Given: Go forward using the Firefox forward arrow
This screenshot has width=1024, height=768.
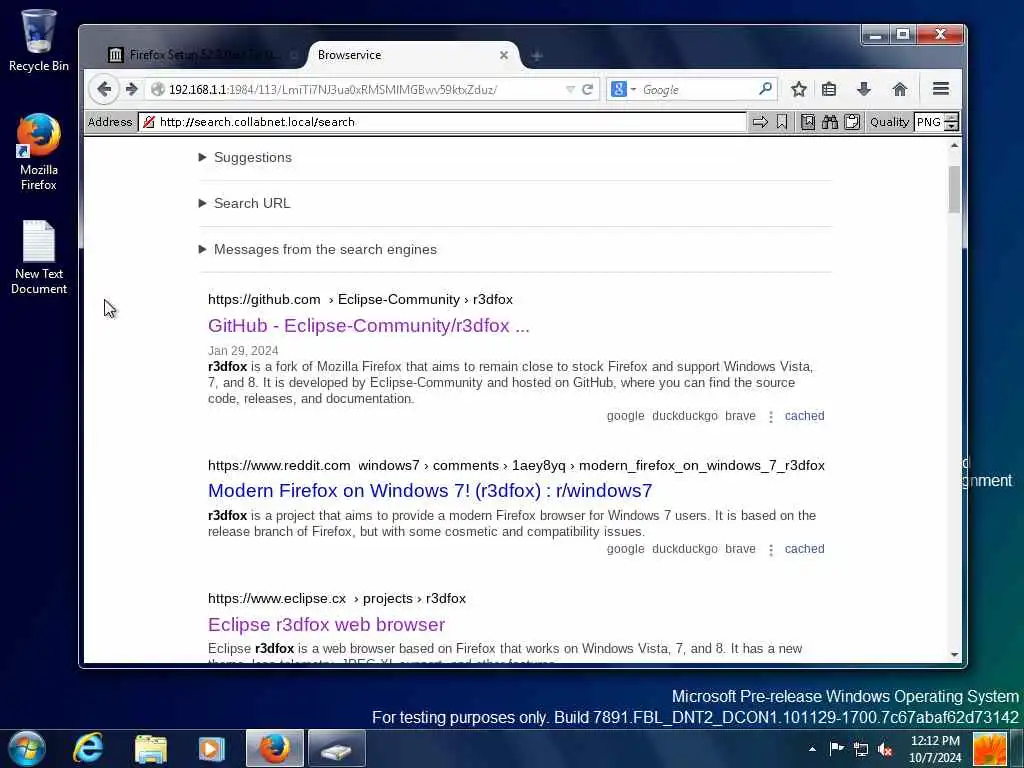Looking at the screenshot, I should 131,89.
